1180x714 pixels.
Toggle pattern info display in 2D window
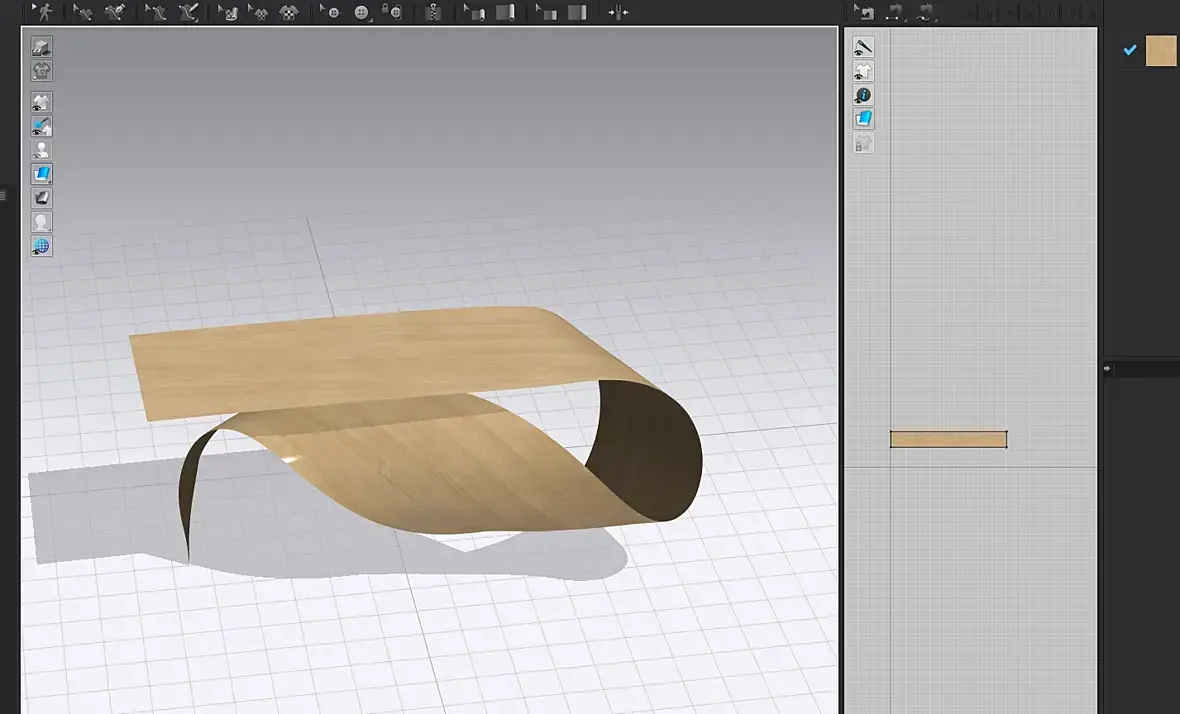[863, 95]
